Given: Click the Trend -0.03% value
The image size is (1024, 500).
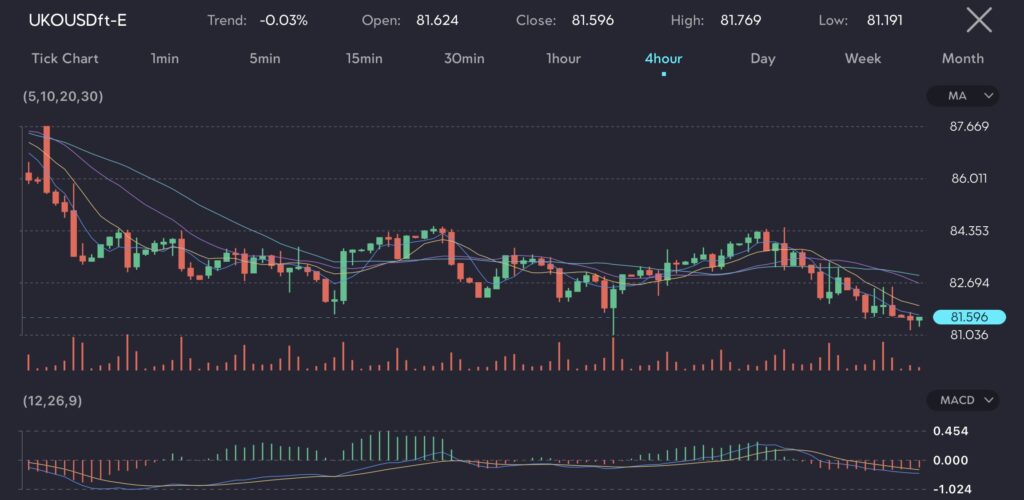Looking at the screenshot, I should 283,20.
